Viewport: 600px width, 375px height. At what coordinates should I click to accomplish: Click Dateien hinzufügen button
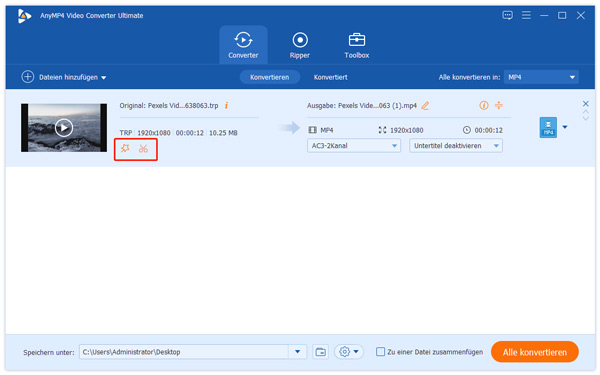[x=64, y=77]
